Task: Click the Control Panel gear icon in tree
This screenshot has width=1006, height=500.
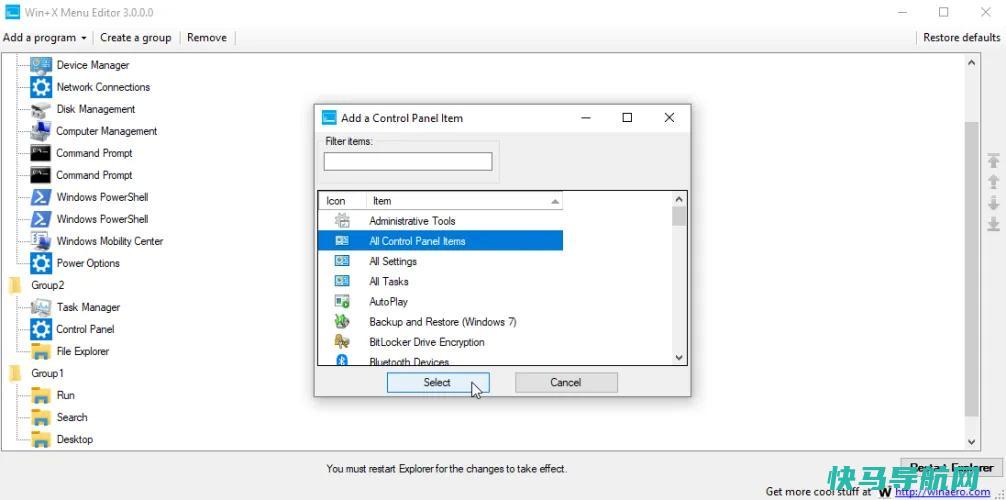Action: click(x=41, y=329)
